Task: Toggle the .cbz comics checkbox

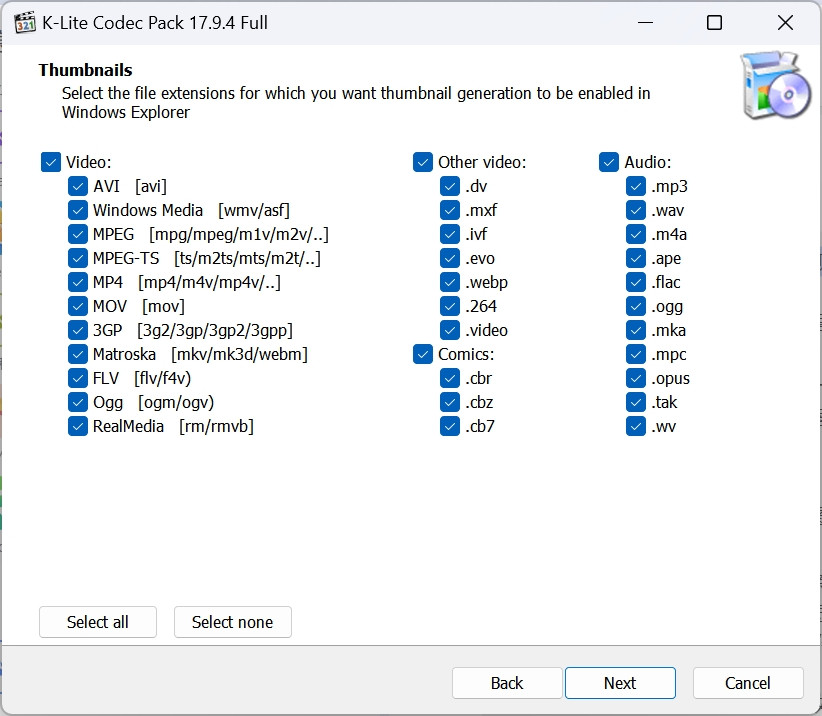Action: 450,402
